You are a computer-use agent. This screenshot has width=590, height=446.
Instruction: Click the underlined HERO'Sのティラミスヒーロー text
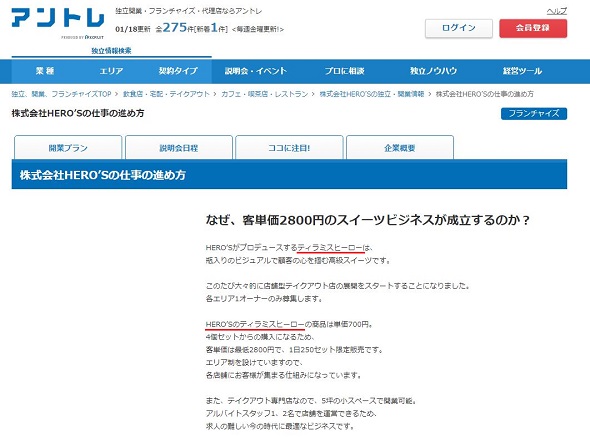point(255,324)
